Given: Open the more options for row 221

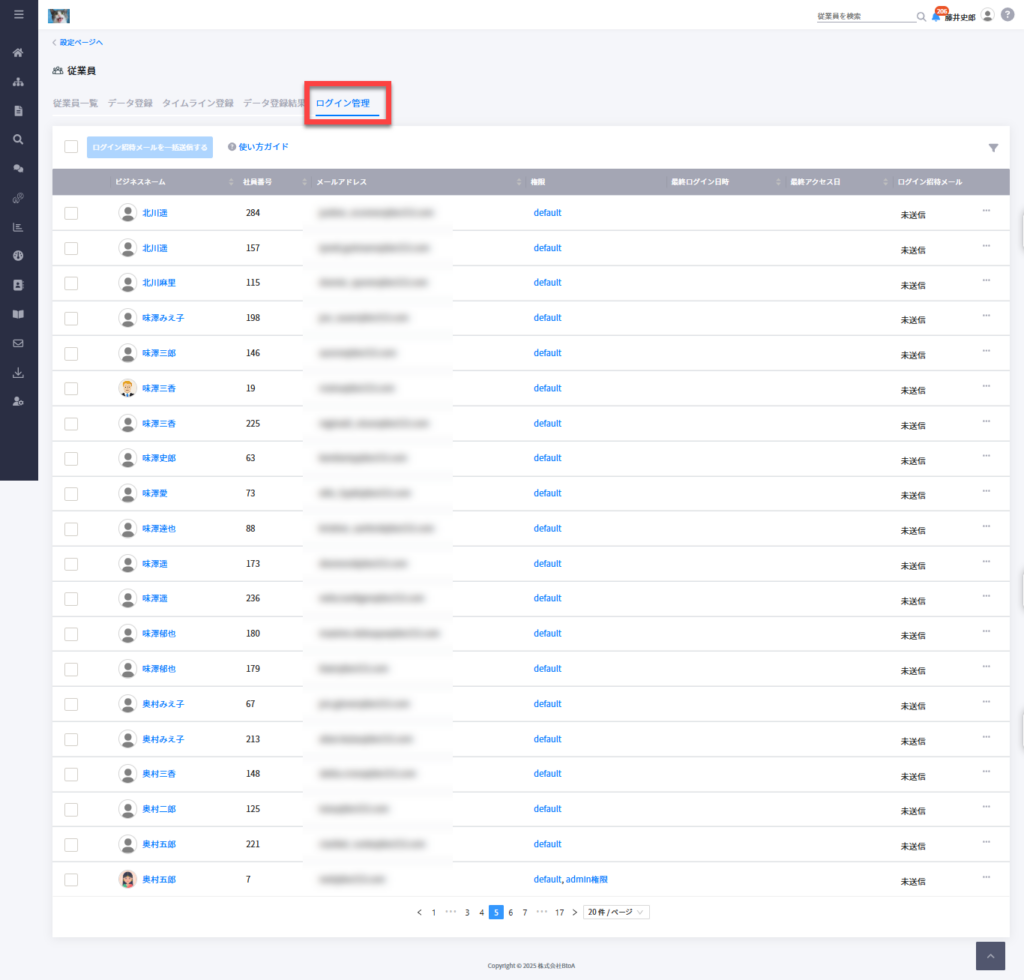Looking at the screenshot, I should click(986, 842).
